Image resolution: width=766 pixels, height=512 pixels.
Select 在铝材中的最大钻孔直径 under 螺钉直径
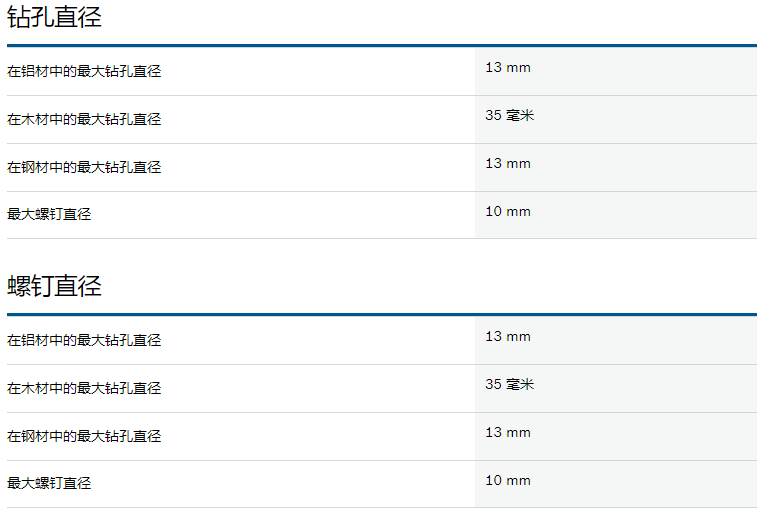pyautogui.click(x=84, y=340)
